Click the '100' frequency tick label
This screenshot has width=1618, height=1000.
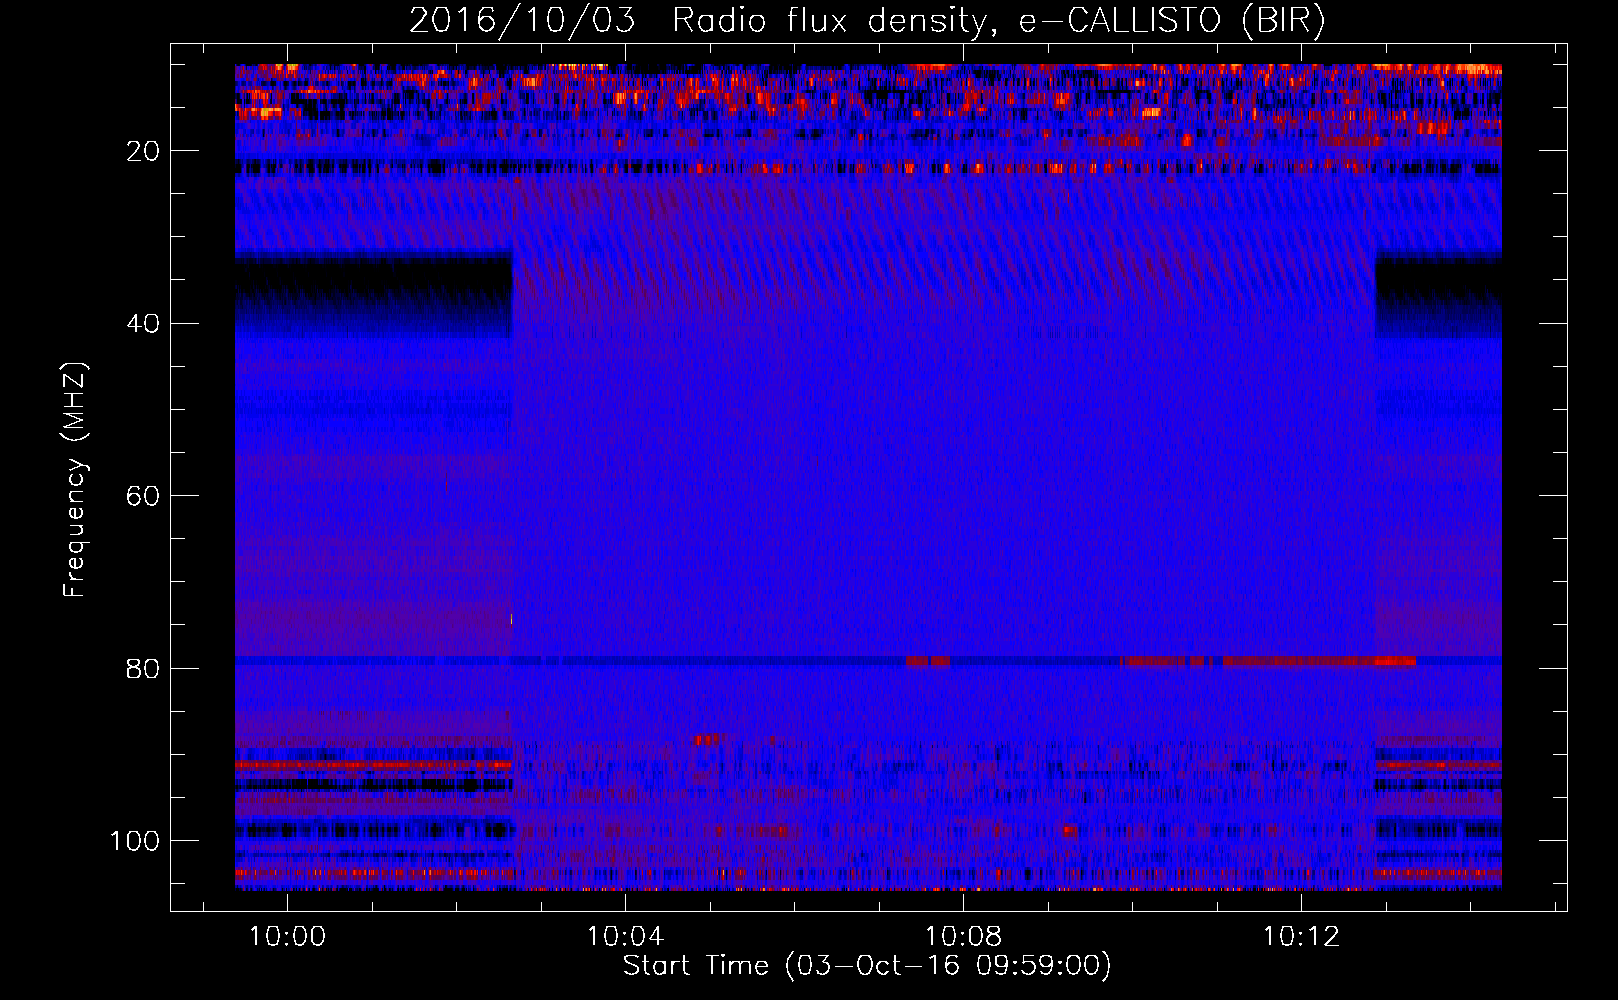coord(136,841)
